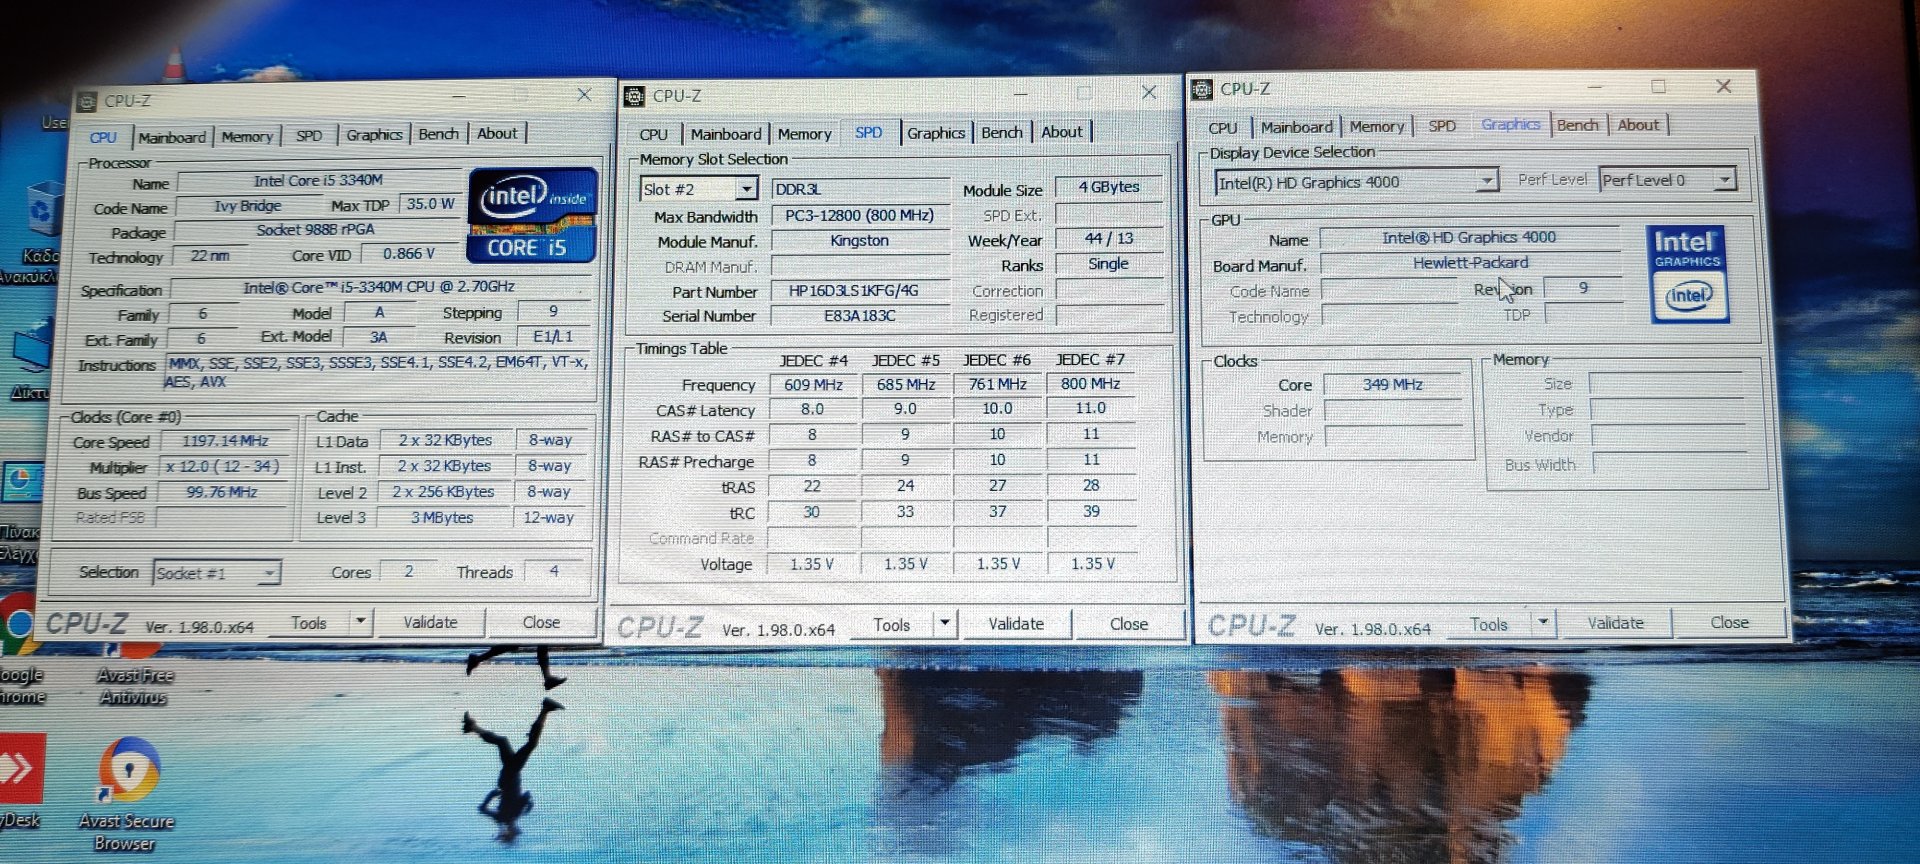Expand Tools dropdown arrow in right CPU-Z window
This screenshot has width=1920, height=864.
[1543, 622]
